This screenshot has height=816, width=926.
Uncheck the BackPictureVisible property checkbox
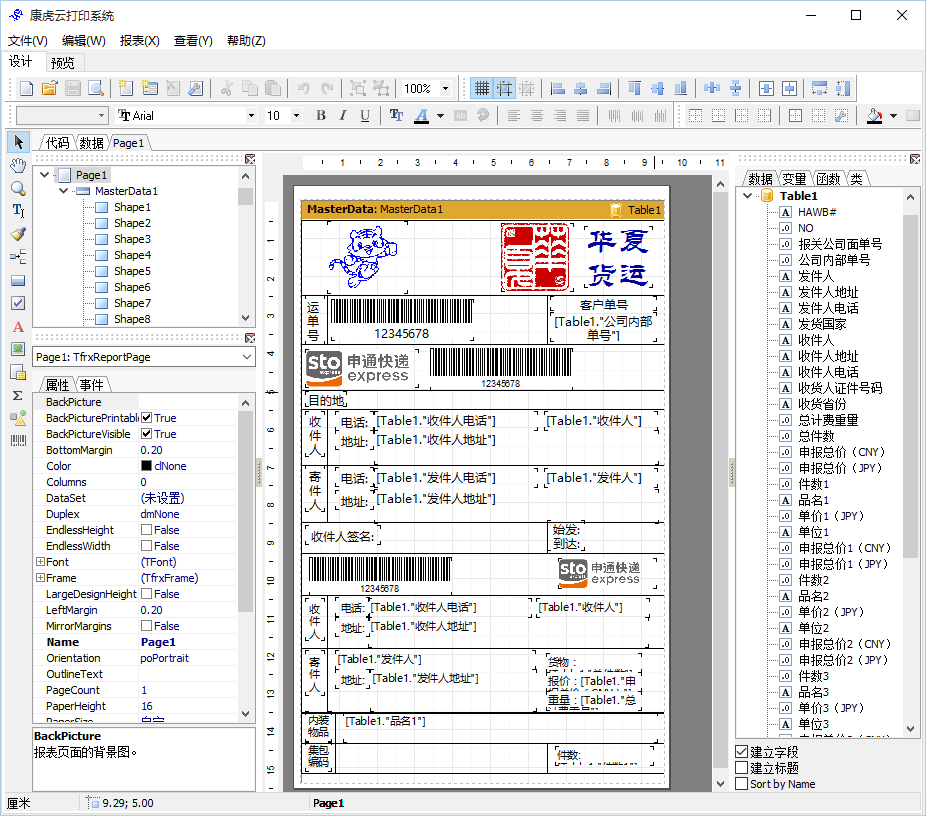tap(146, 434)
